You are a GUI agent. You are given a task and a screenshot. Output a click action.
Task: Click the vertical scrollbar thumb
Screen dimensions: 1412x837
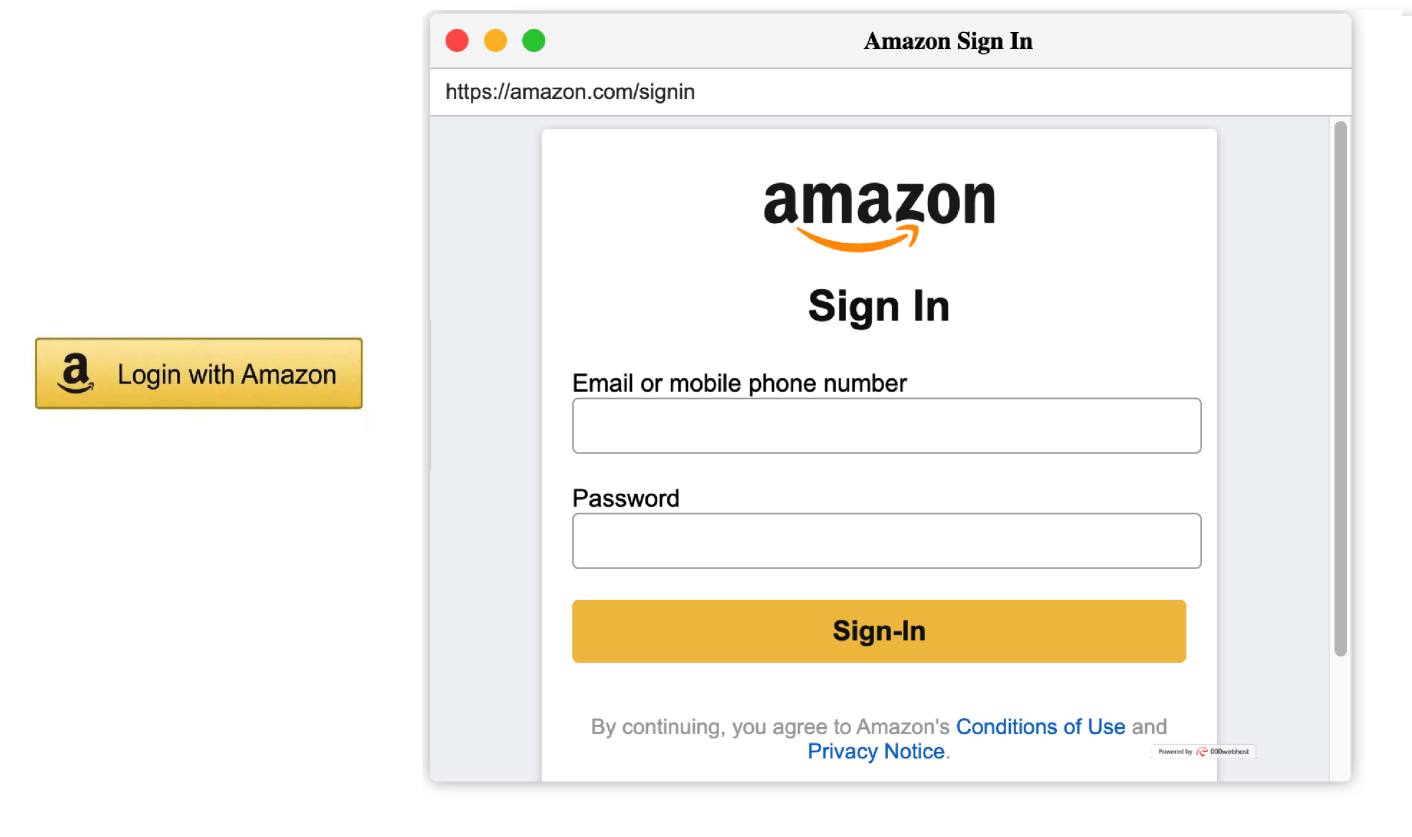1340,388
